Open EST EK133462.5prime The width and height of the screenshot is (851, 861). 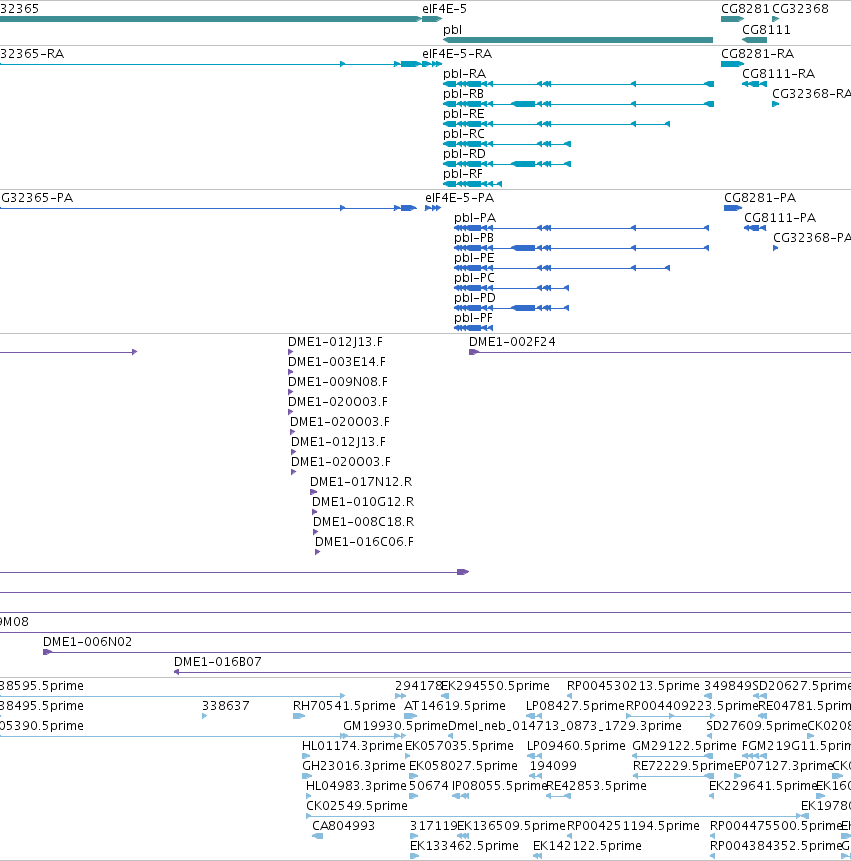464,846
